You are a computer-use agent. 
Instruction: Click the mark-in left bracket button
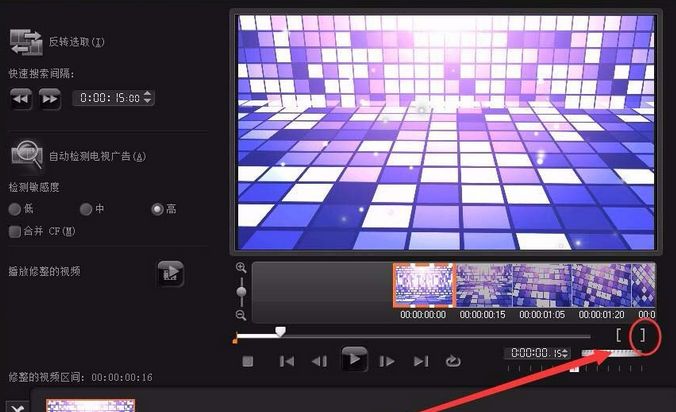pyautogui.click(x=618, y=335)
